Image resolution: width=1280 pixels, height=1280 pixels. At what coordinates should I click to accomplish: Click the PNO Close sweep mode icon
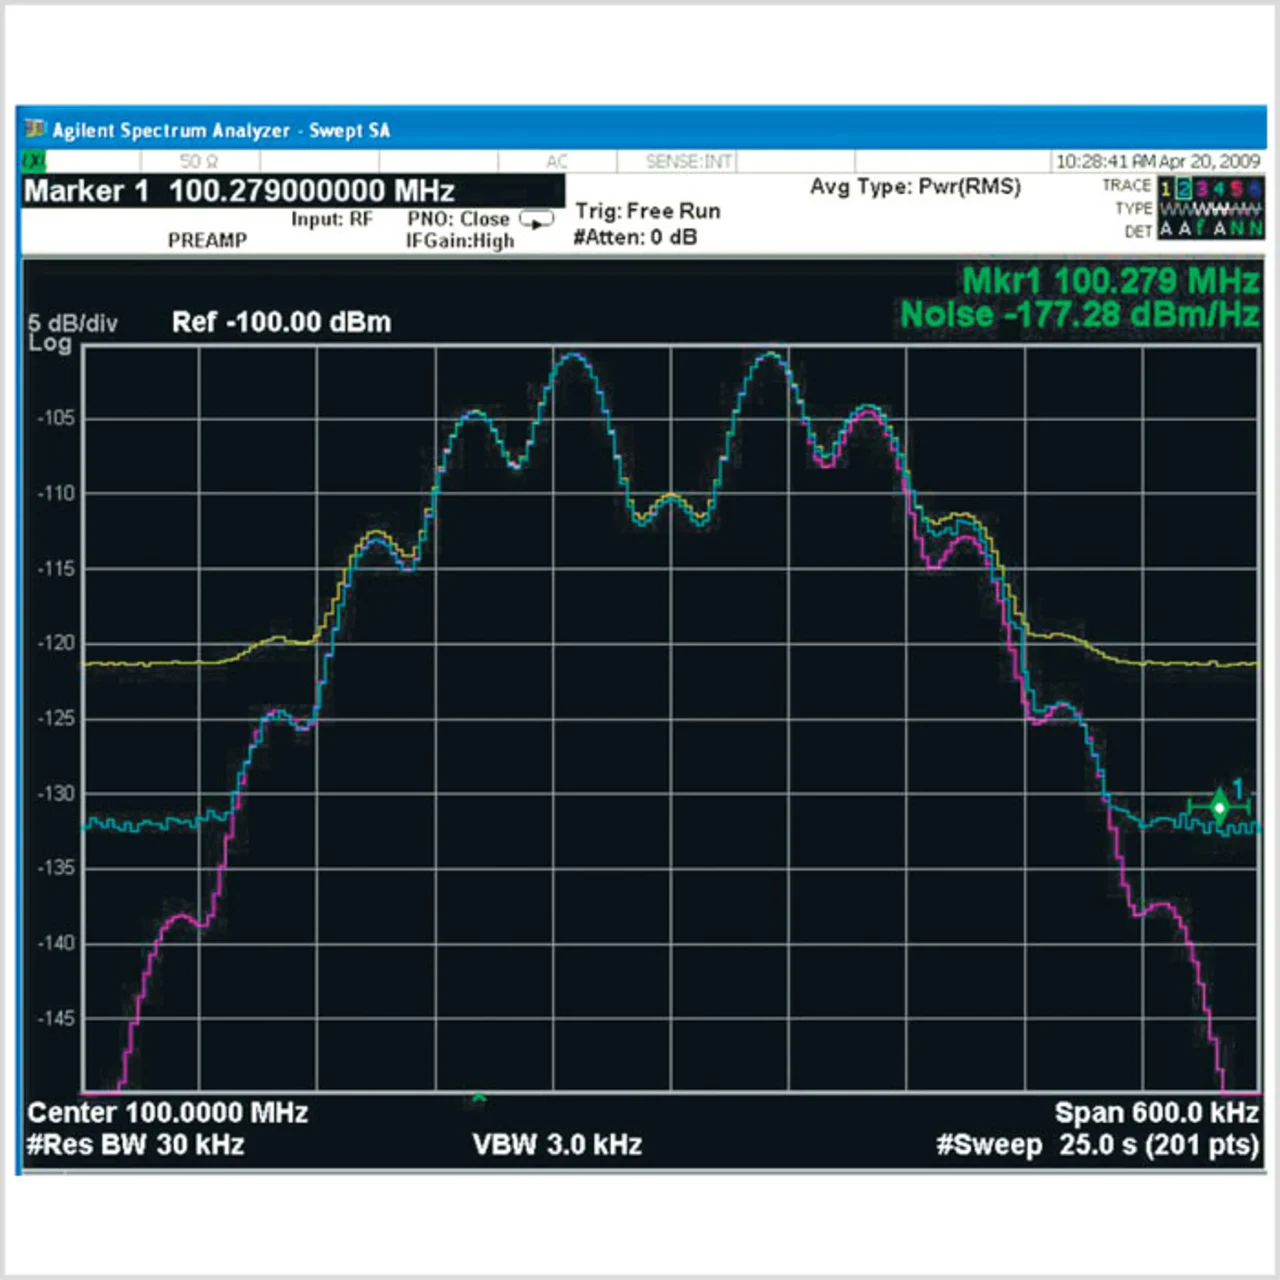click(x=537, y=220)
